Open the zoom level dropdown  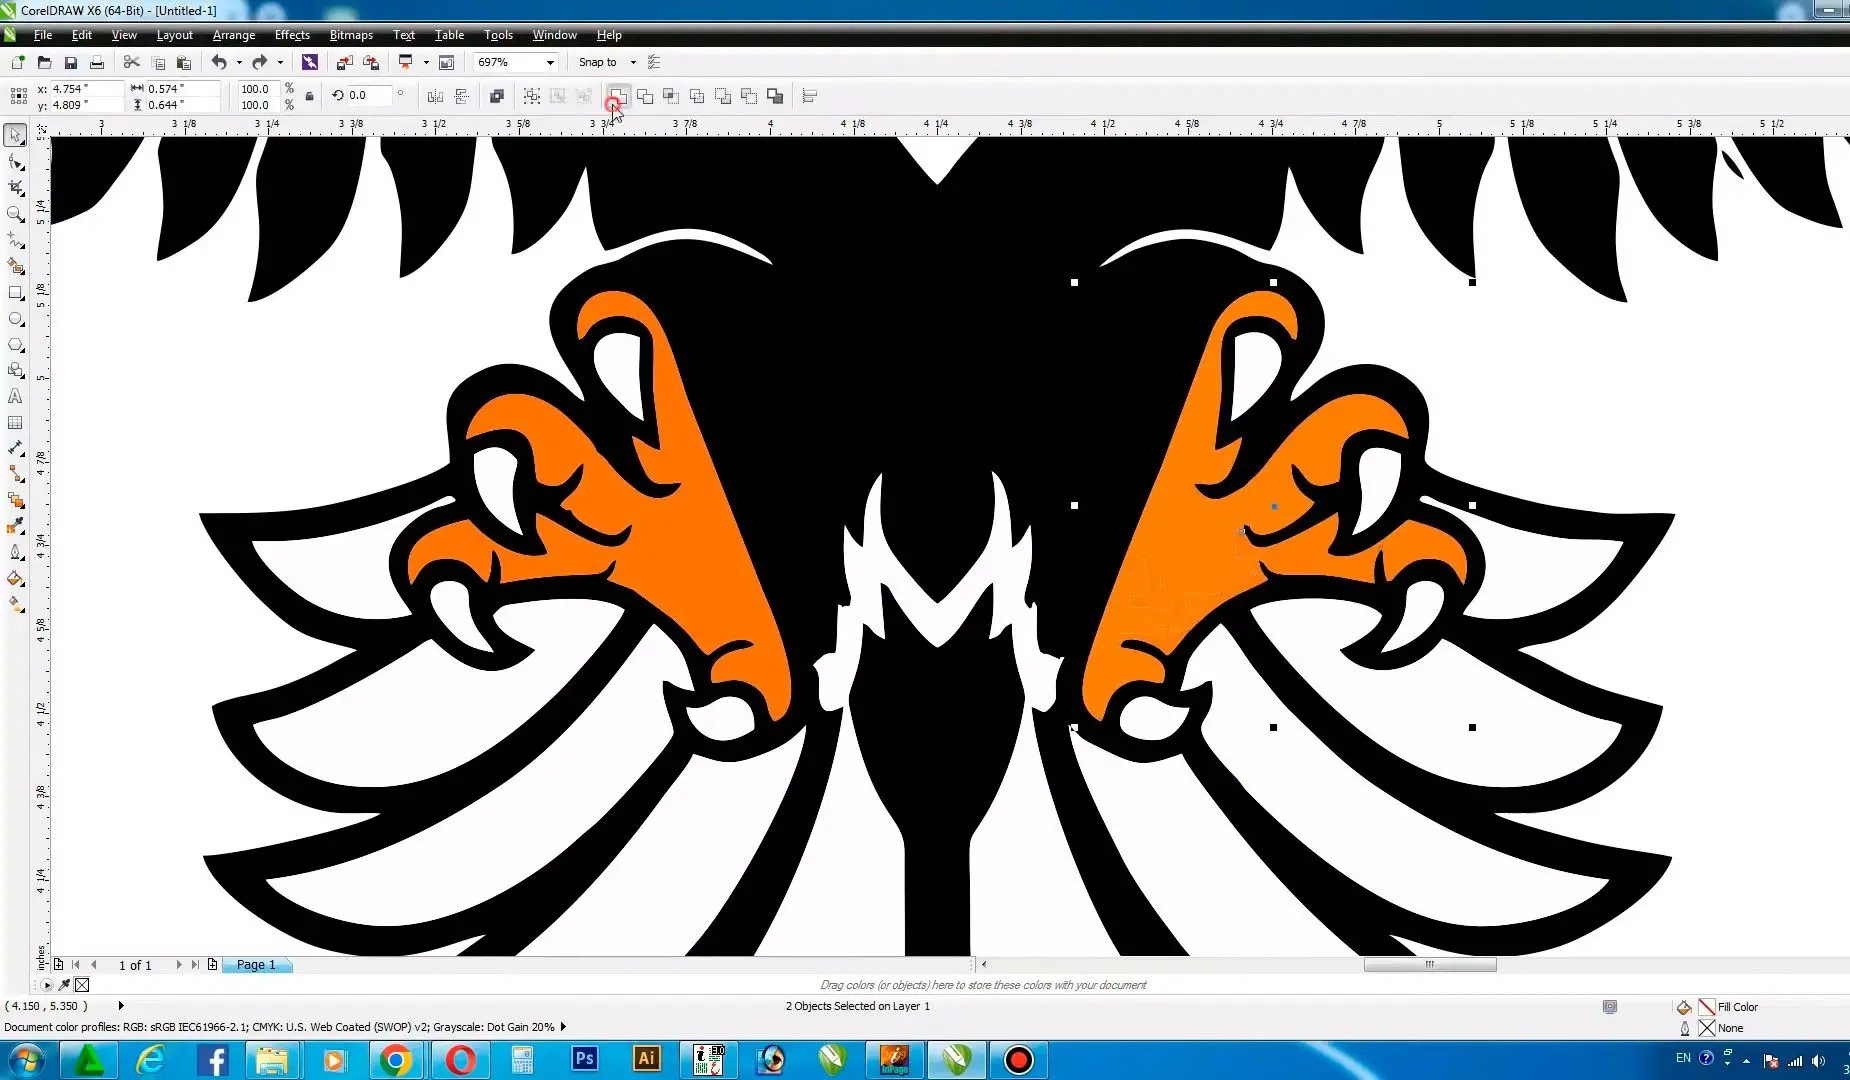tap(550, 62)
